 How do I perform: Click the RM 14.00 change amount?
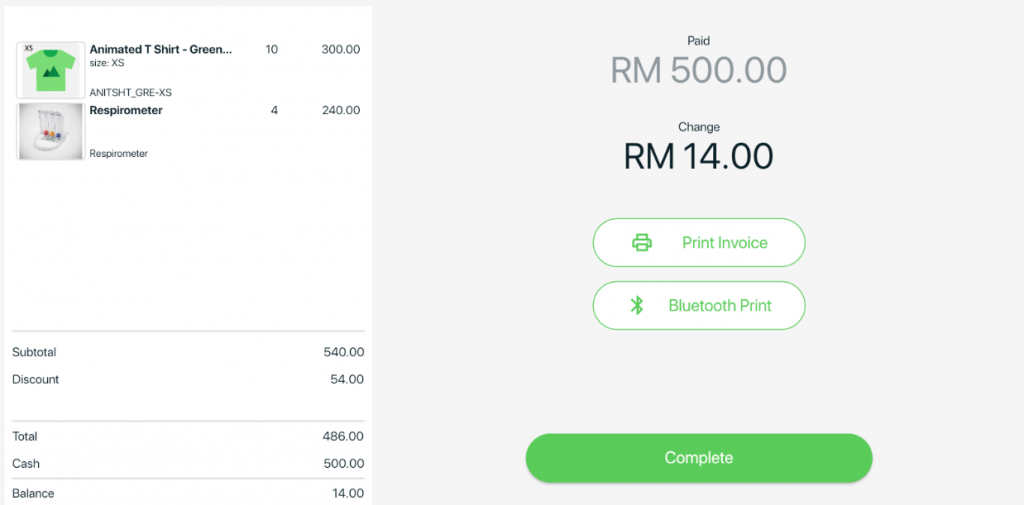[x=699, y=156]
